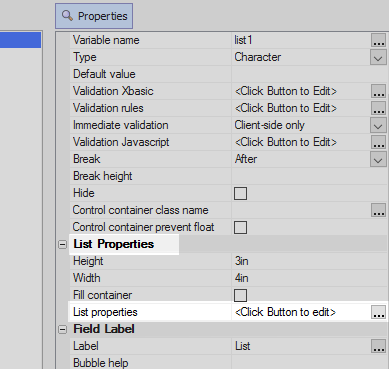The image size is (389, 369).
Task: Open ellipsis editor for Variable name
Action: click(x=378, y=40)
